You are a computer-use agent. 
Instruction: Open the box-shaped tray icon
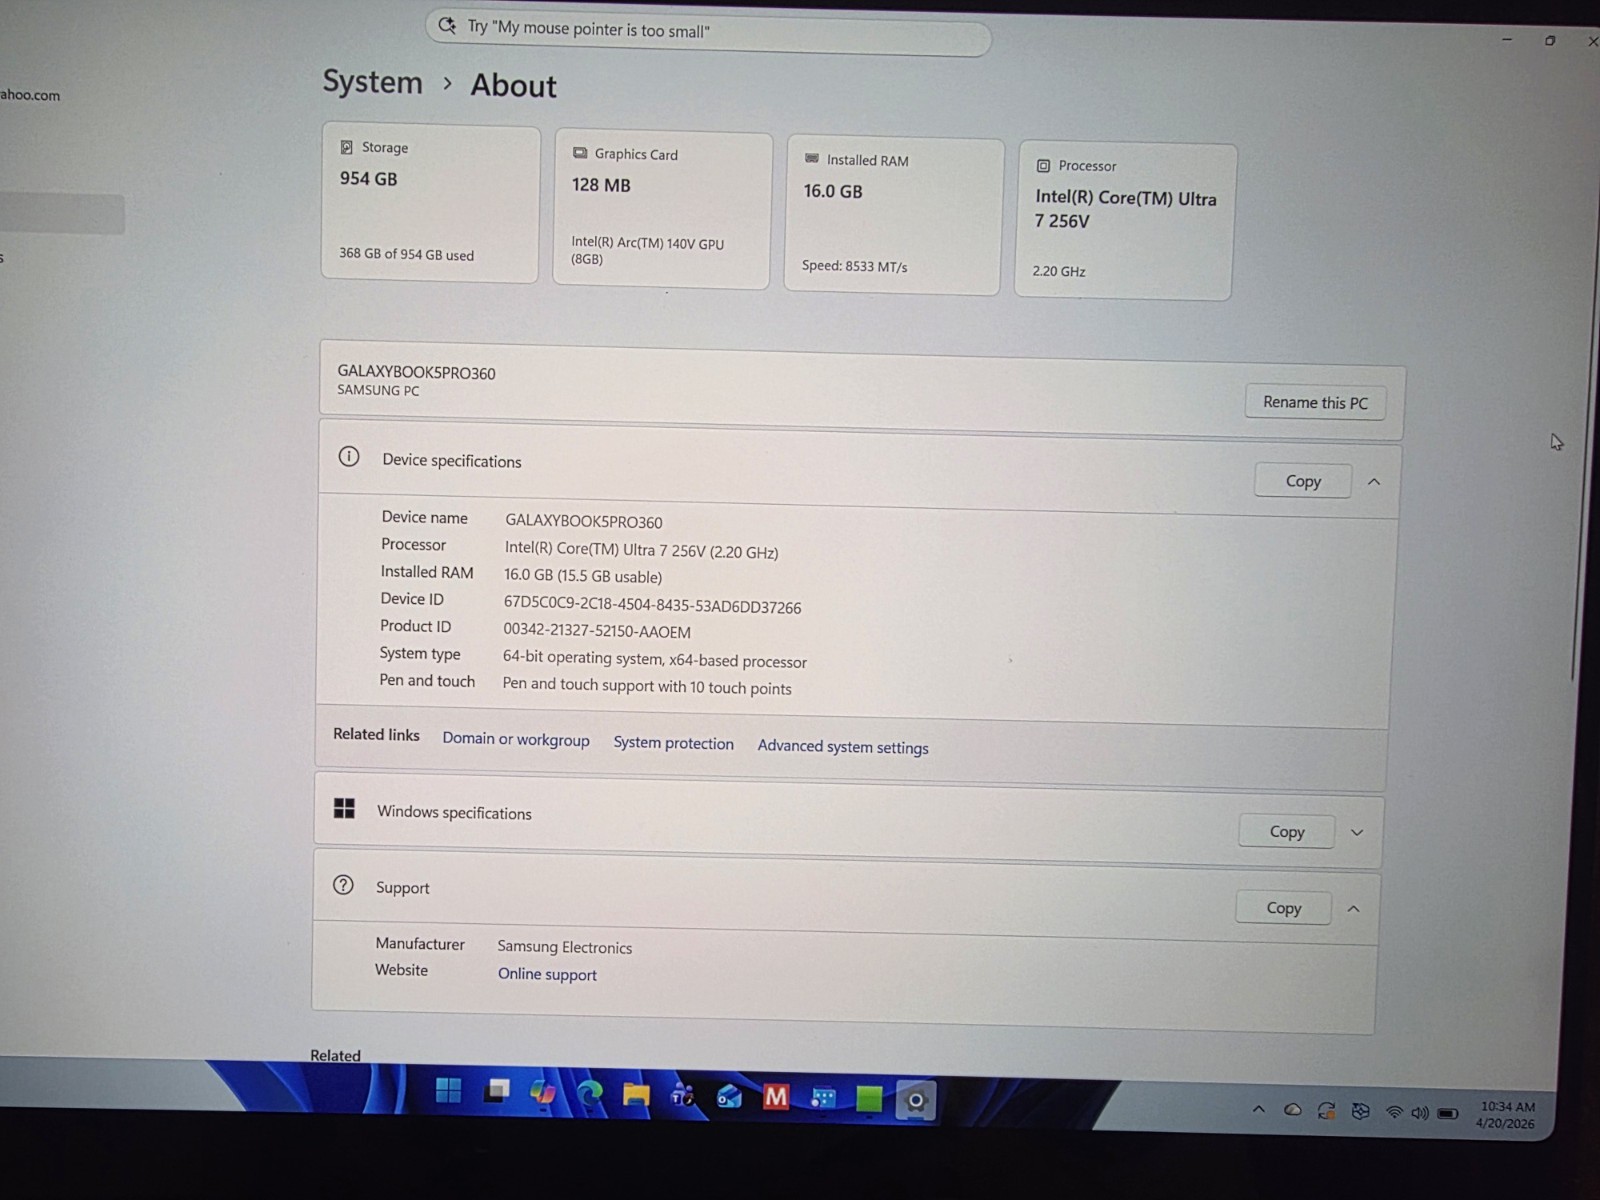(1360, 1111)
